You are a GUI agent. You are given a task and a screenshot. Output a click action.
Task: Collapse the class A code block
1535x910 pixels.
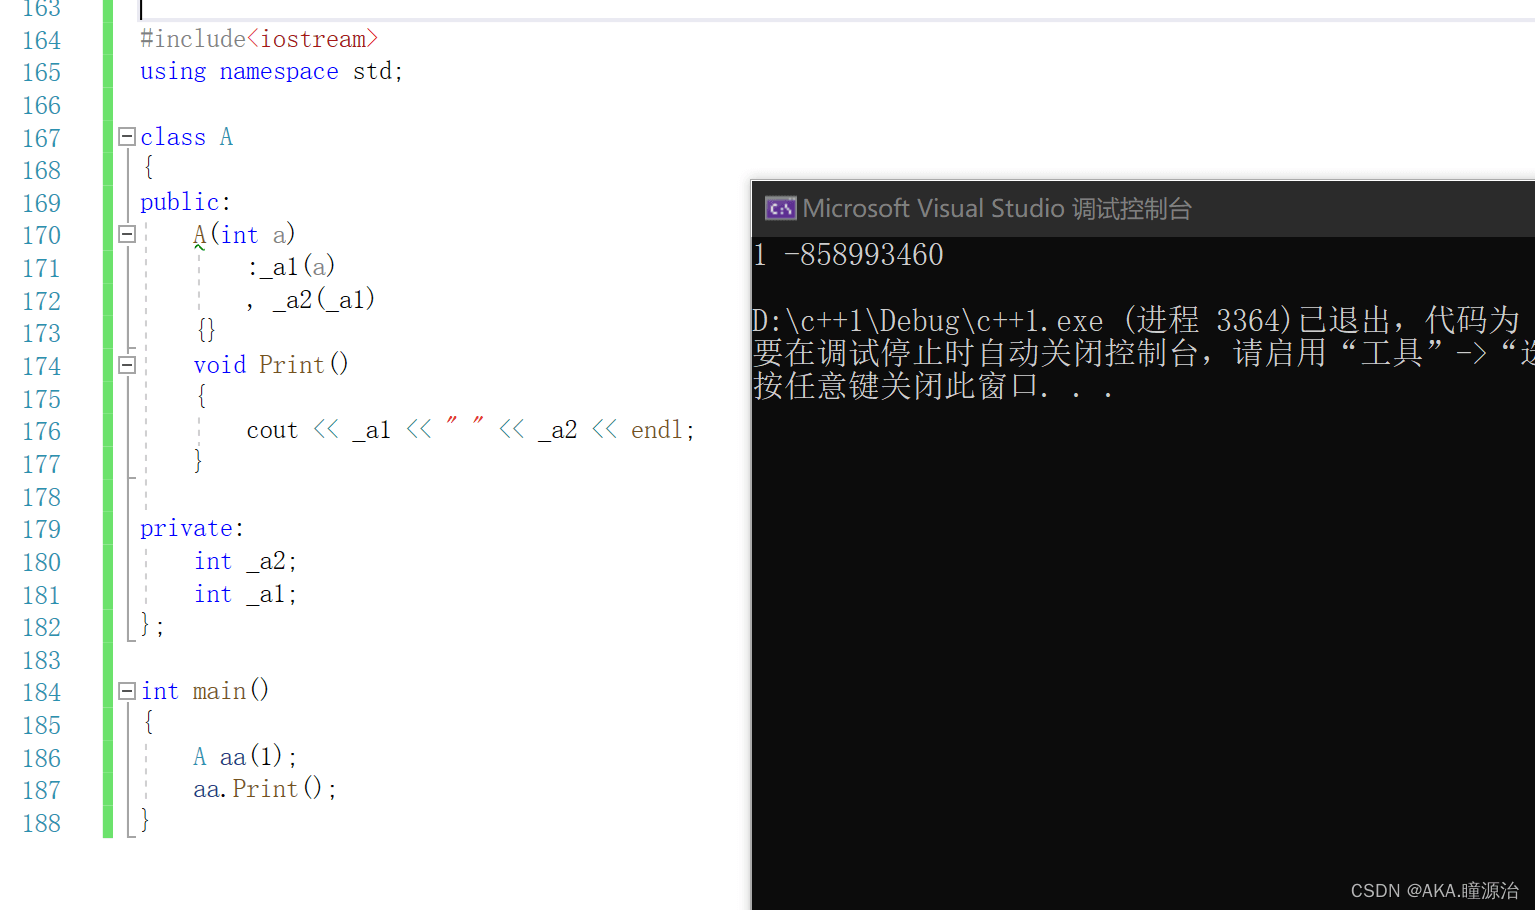[126, 136]
